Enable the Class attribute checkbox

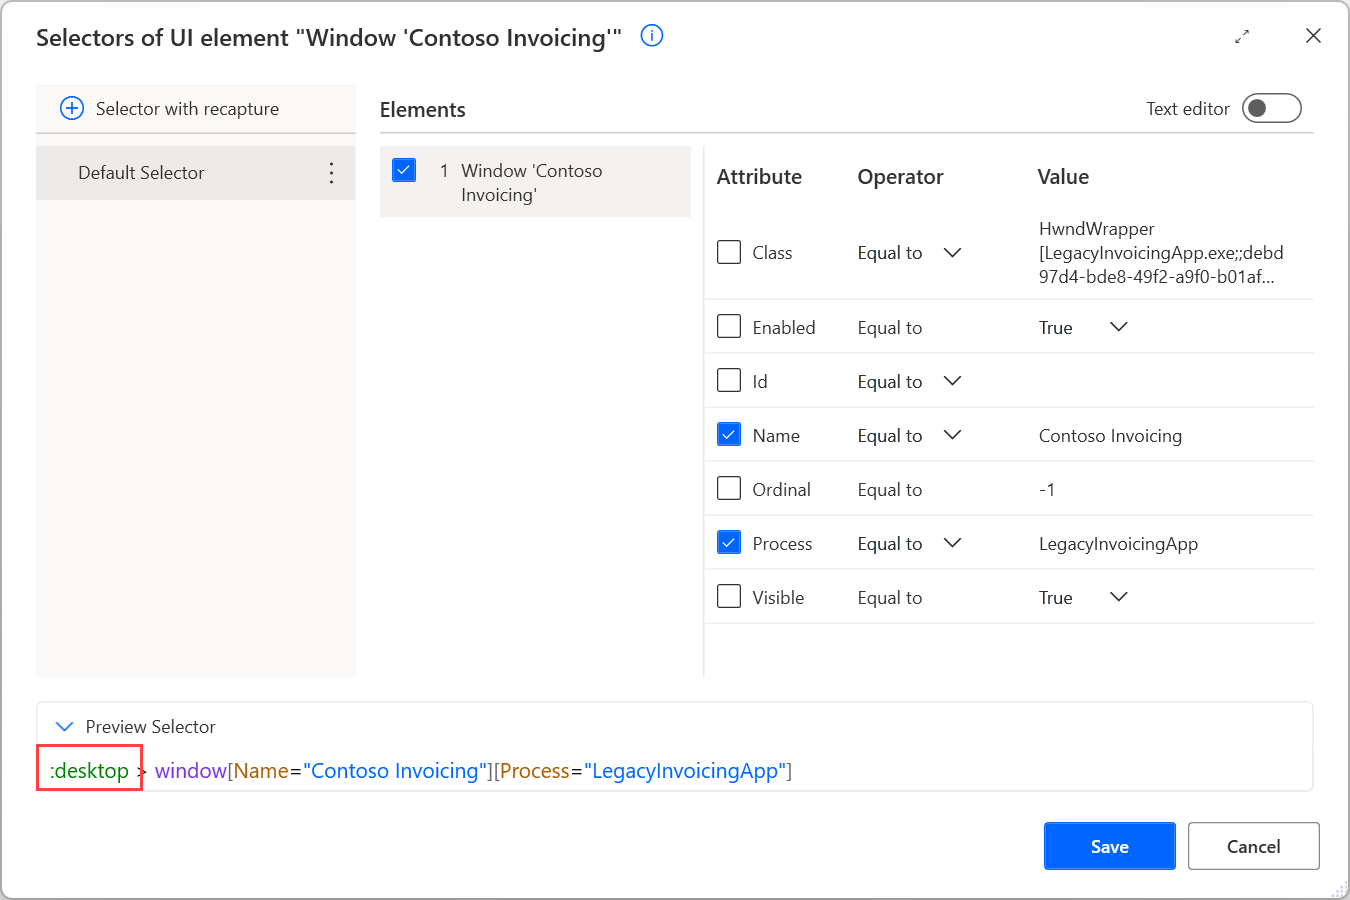[729, 251]
